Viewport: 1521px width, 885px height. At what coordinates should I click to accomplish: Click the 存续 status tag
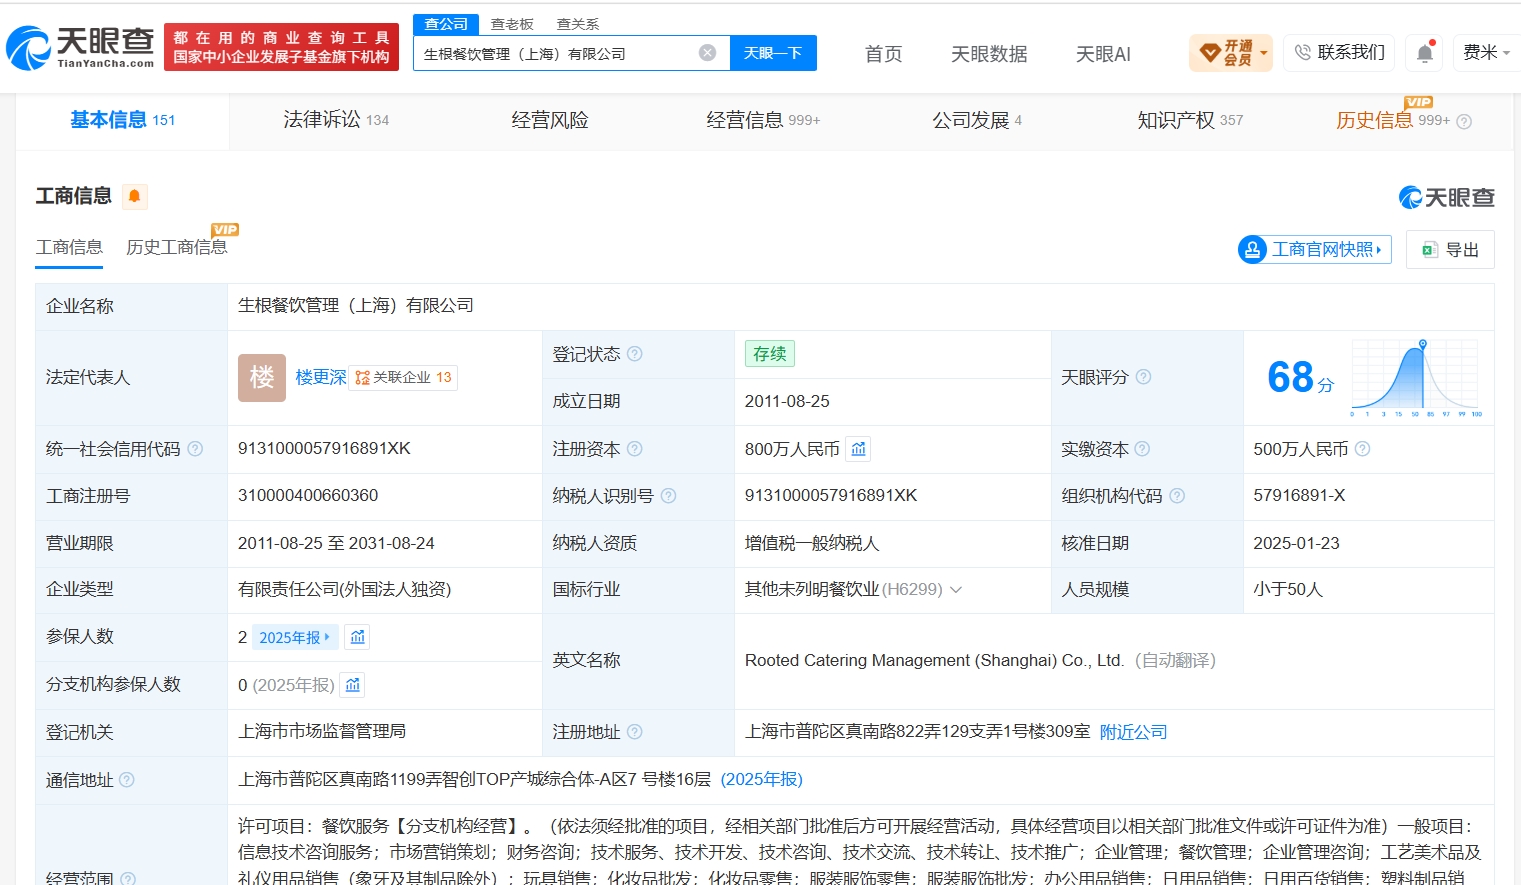click(x=769, y=354)
